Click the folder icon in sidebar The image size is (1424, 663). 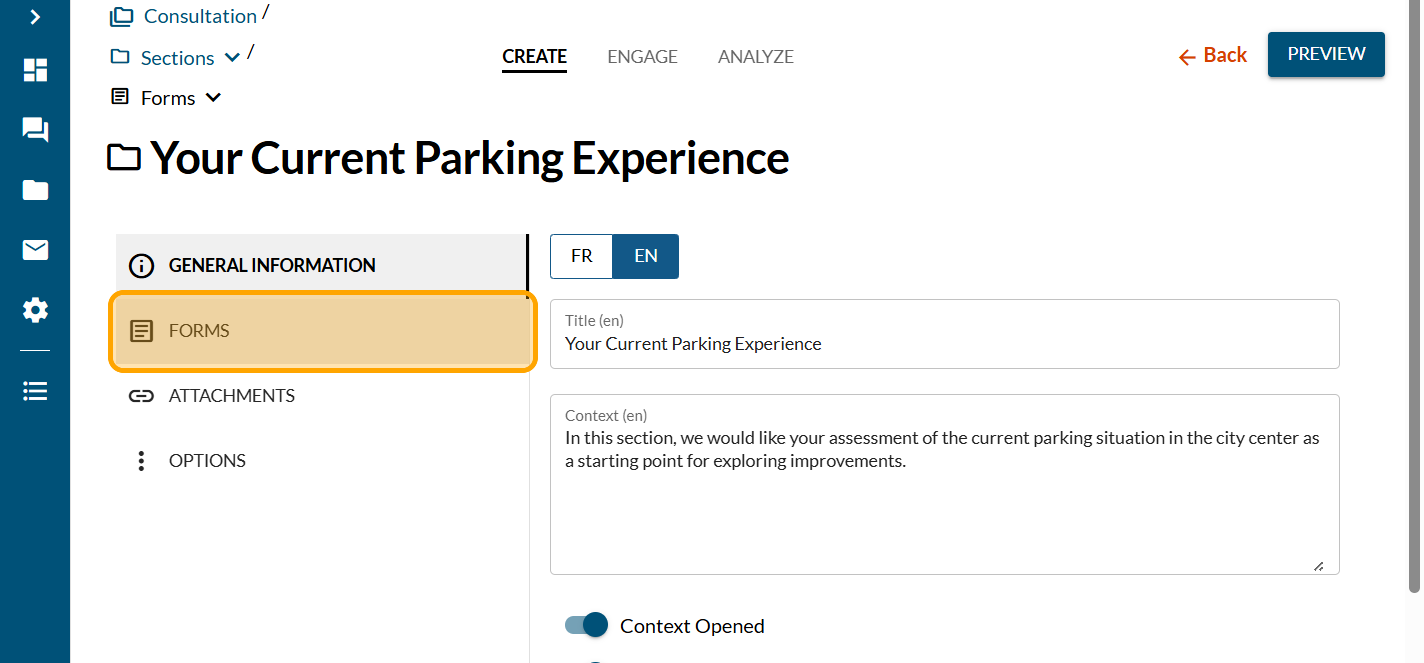35,190
